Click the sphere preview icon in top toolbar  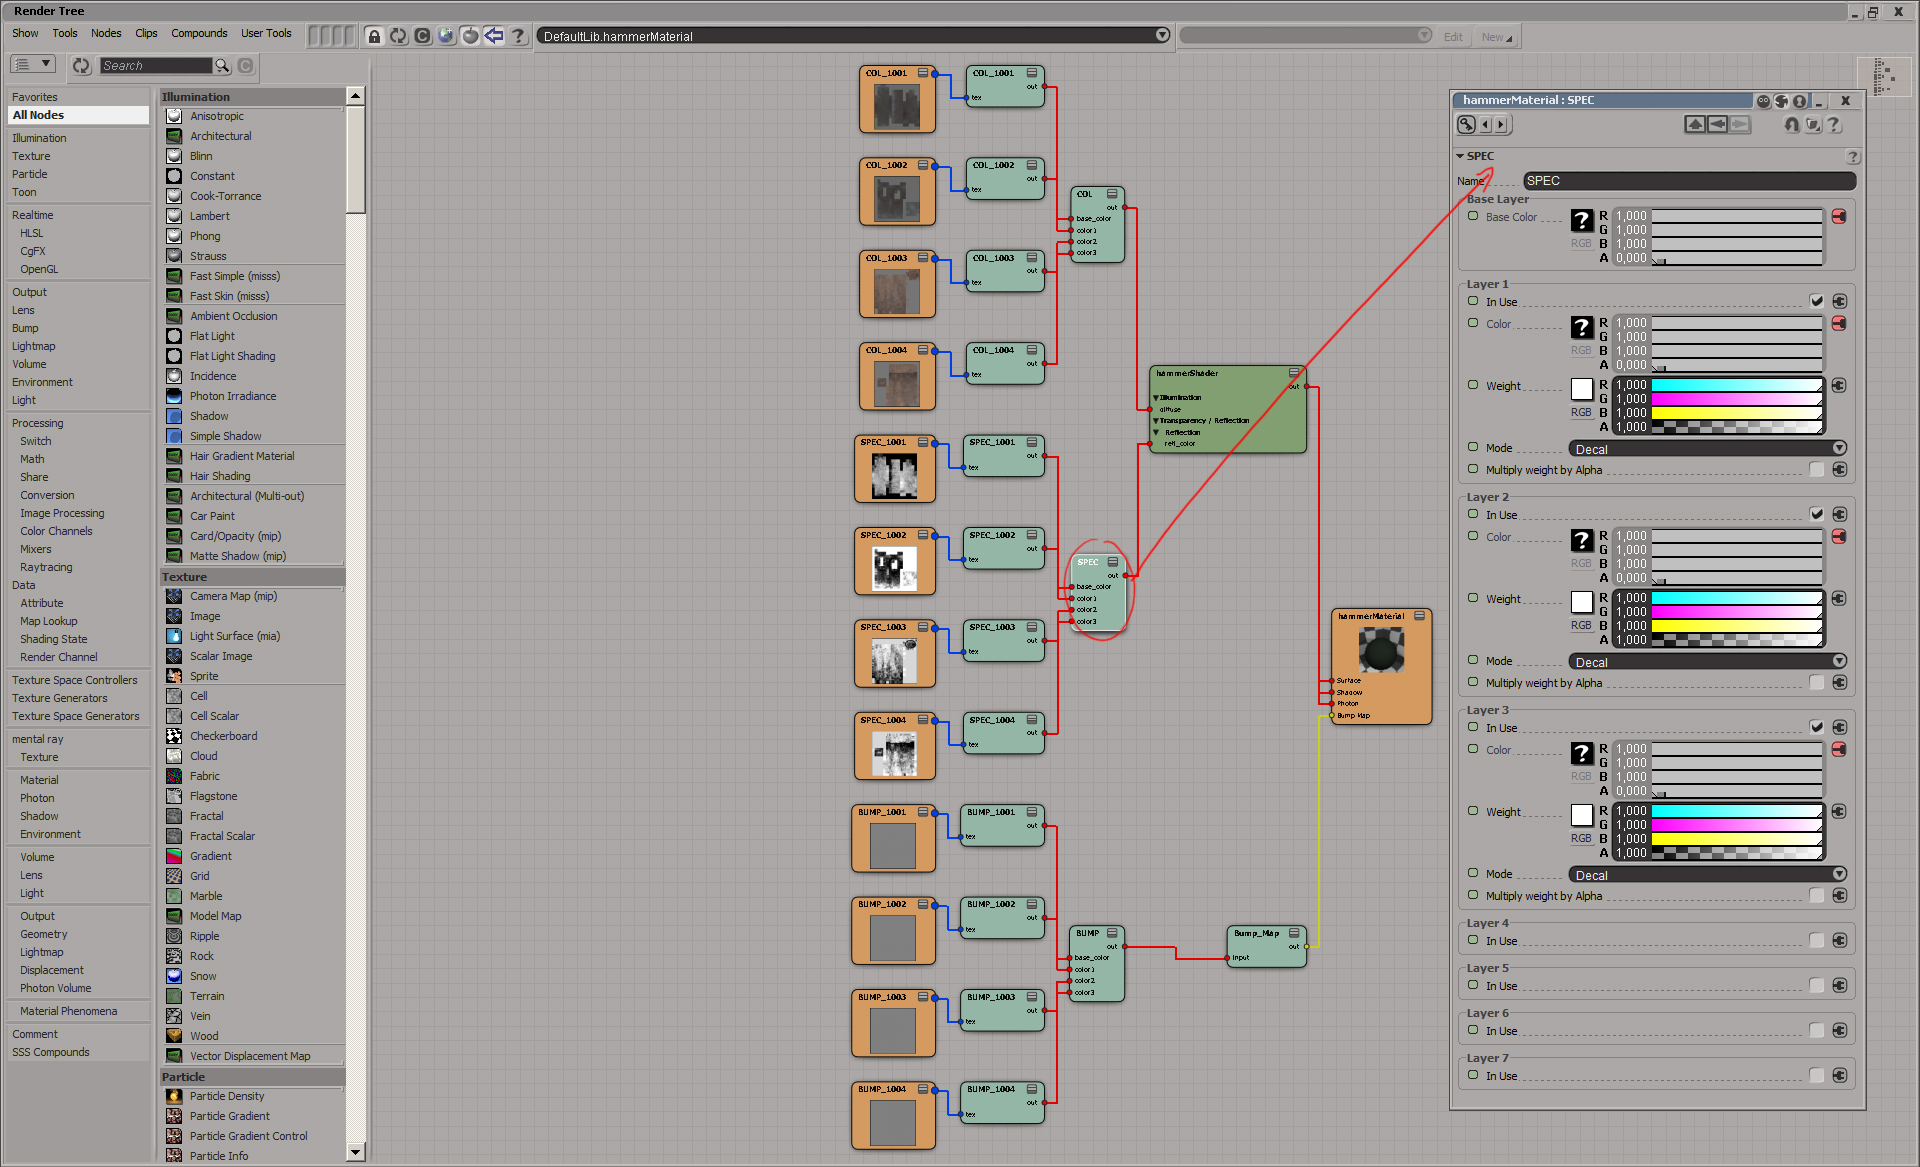pos(470,36)
